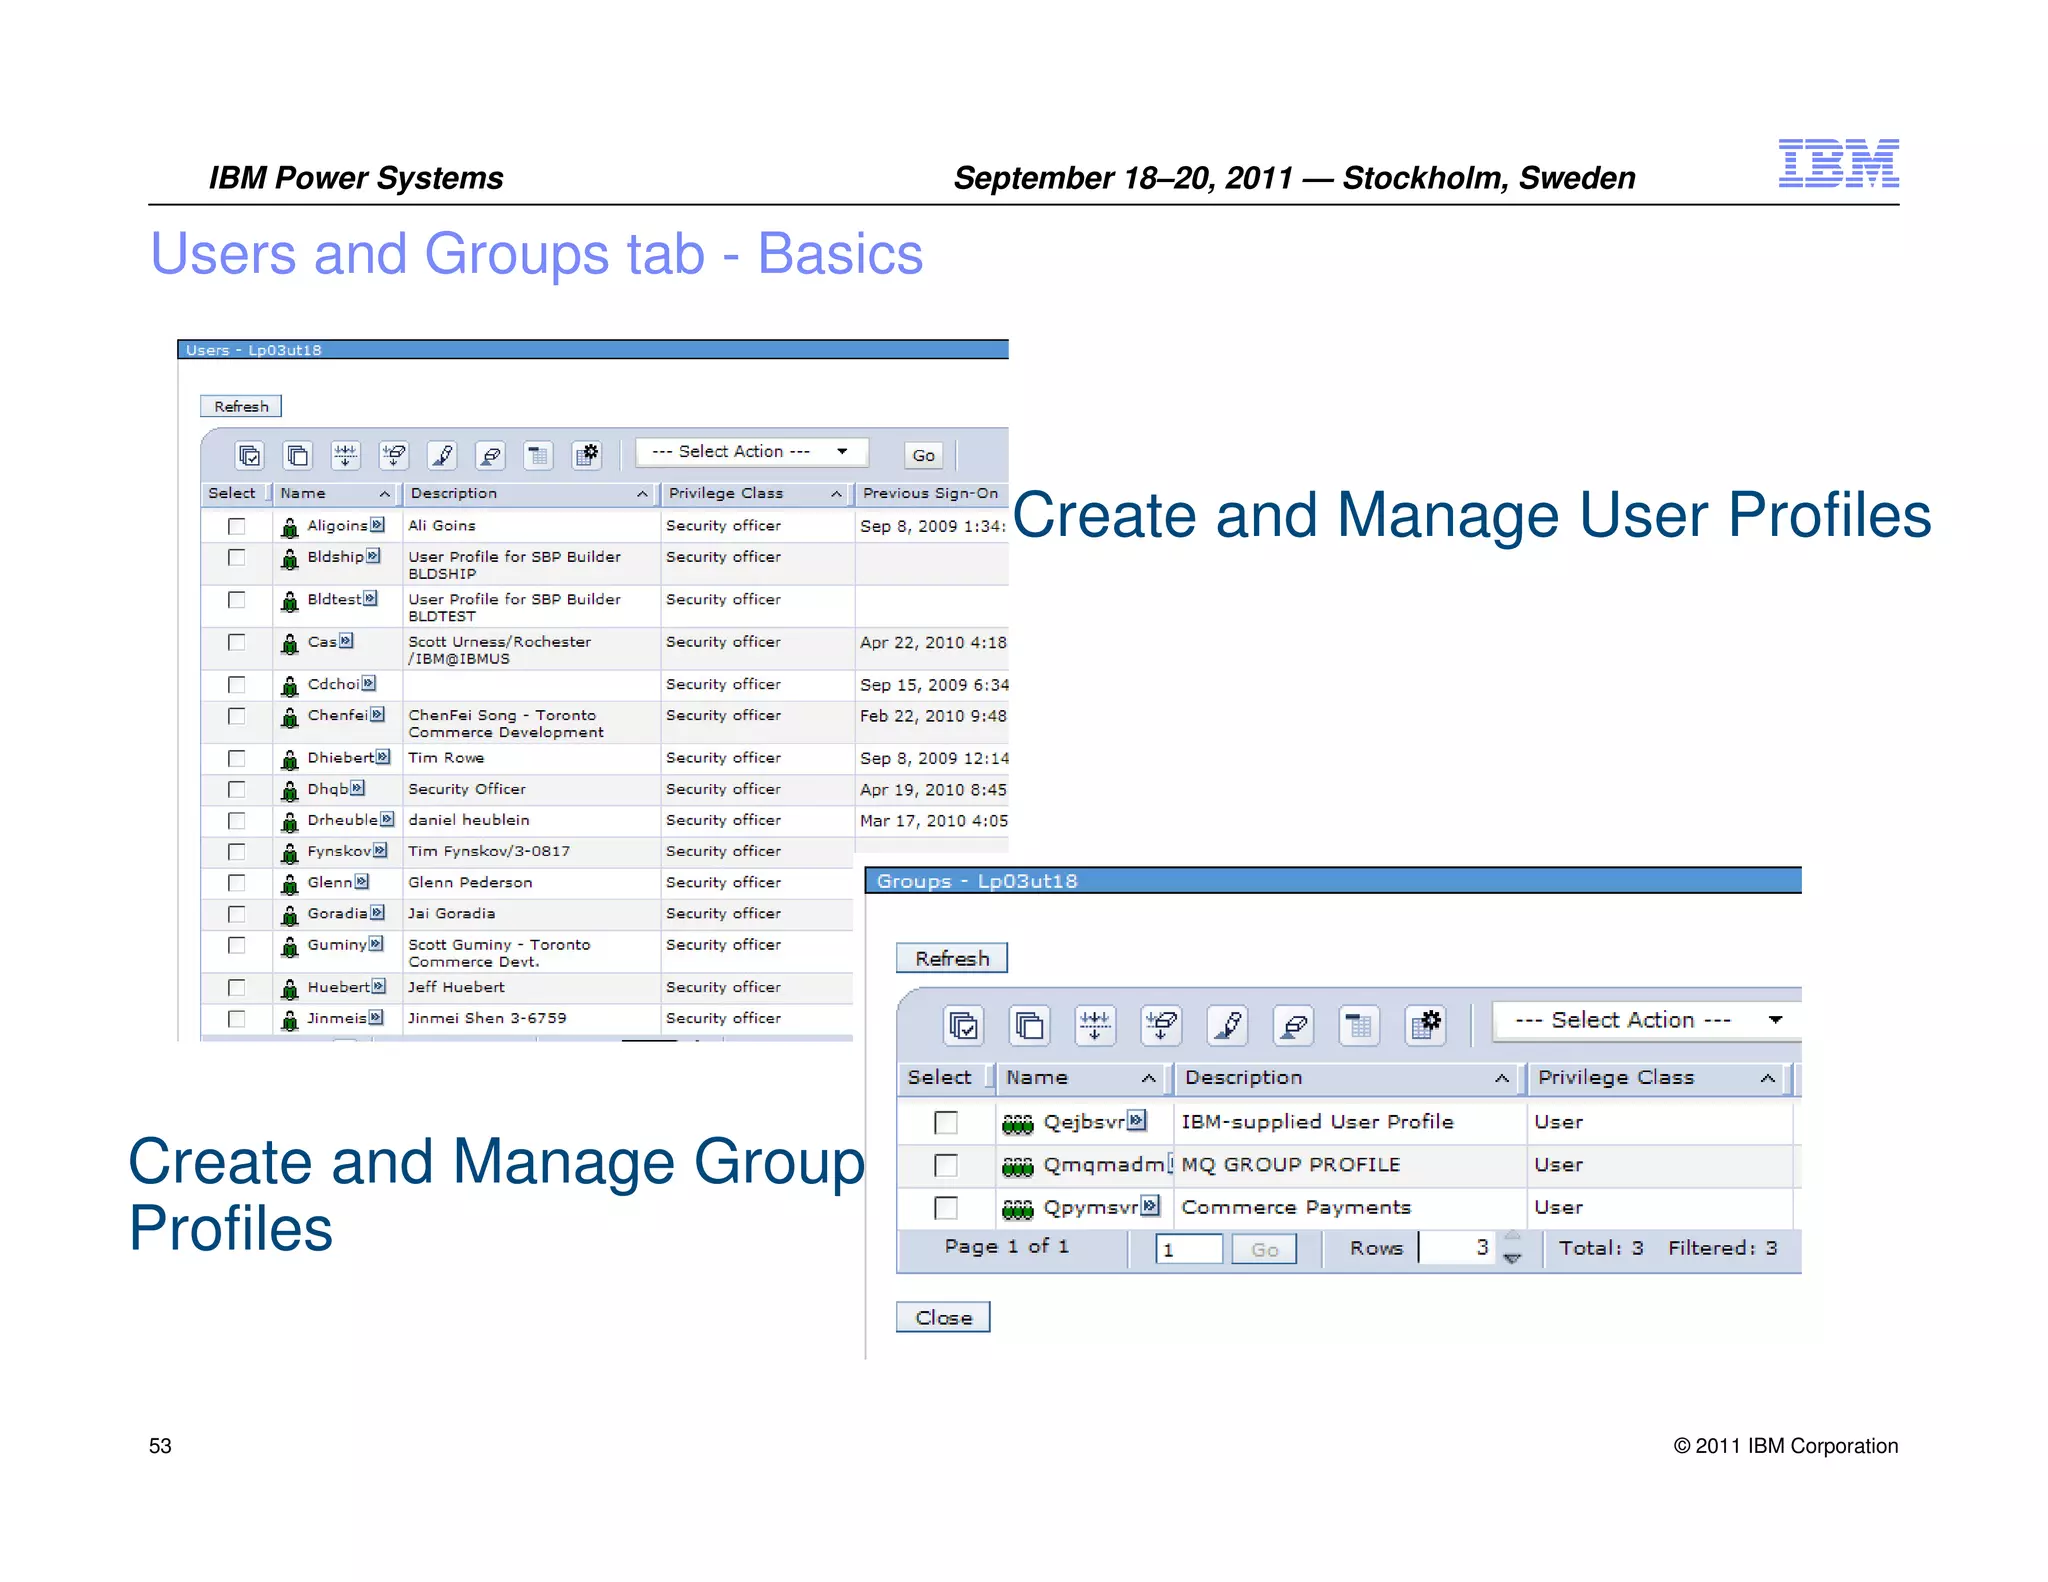Click 'Tim Rowe' description cell

pyautogui.click(x=446, y=758)
